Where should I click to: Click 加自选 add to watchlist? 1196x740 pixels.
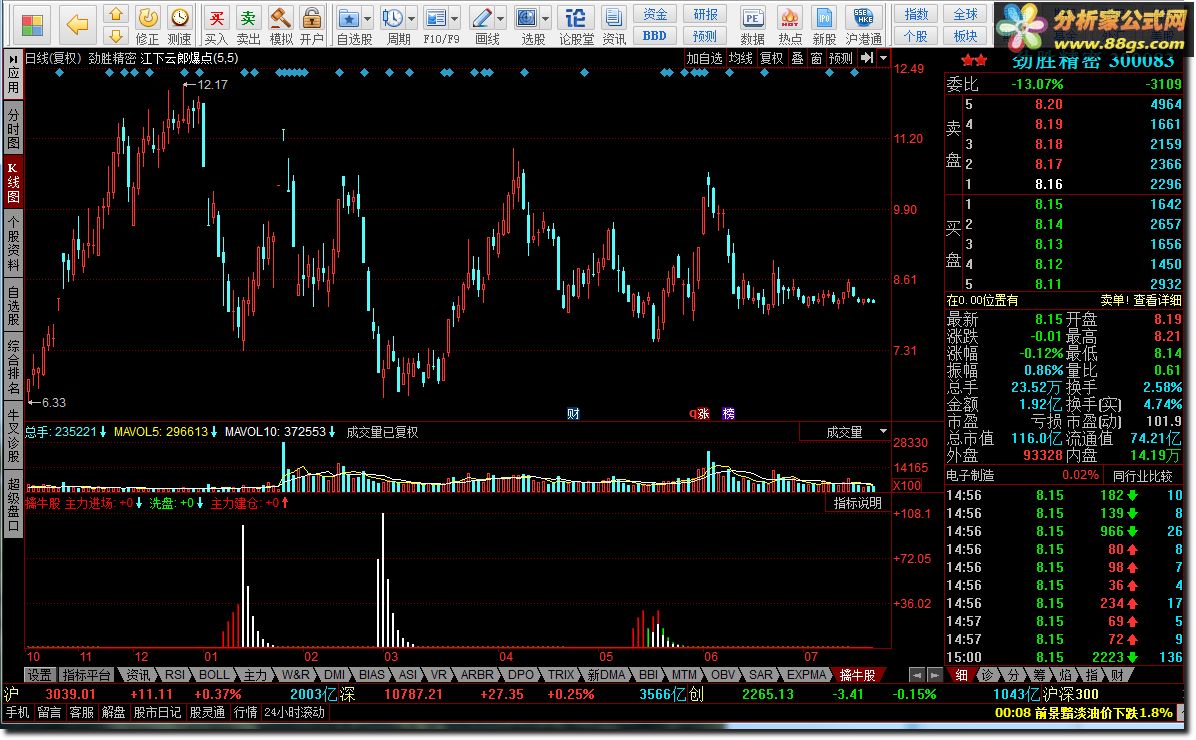tap(704, 58)
